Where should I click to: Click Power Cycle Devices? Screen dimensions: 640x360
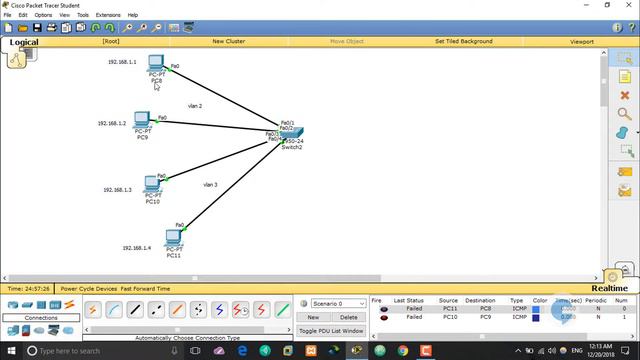point(89,289)
